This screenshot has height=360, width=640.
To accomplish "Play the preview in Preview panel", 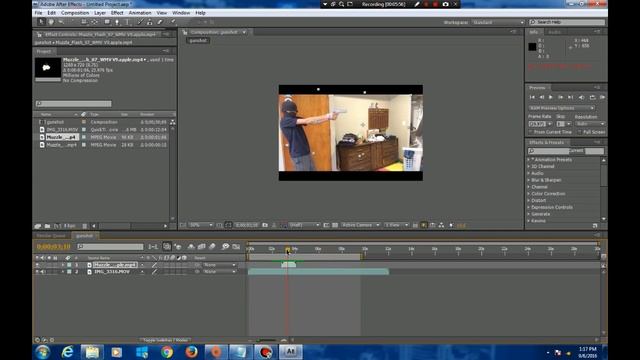I will 551,97.
